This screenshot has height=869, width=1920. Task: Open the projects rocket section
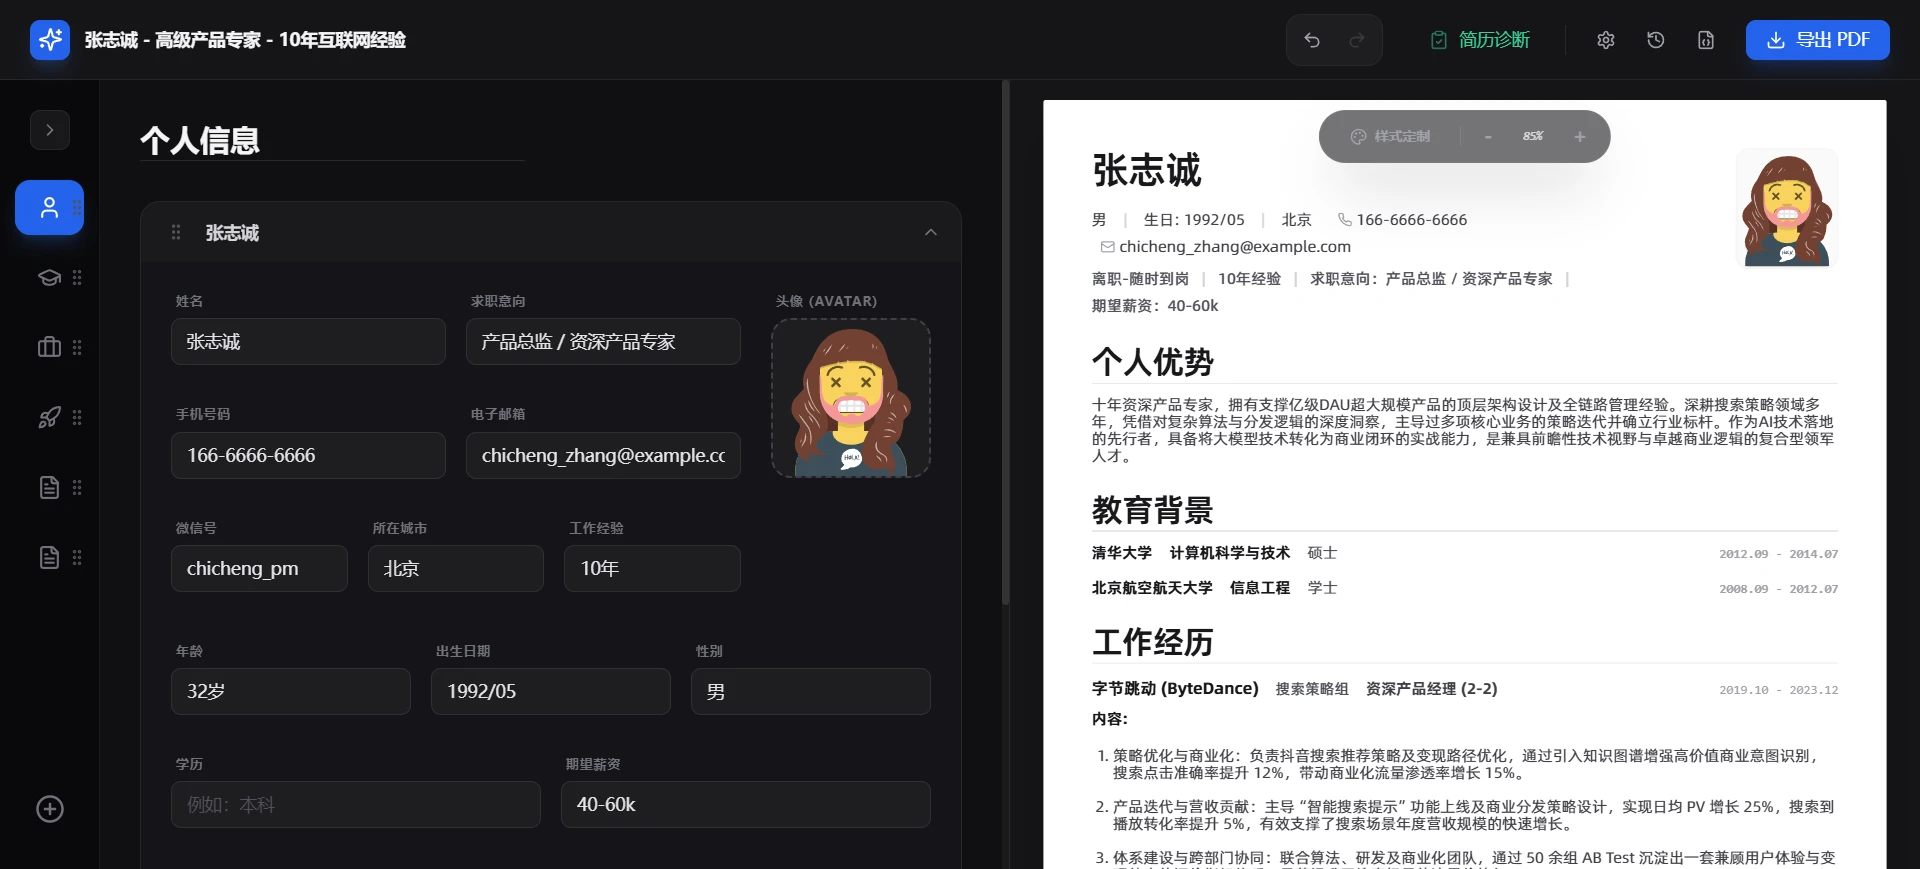pyautogui.click(x=49, y=418)
